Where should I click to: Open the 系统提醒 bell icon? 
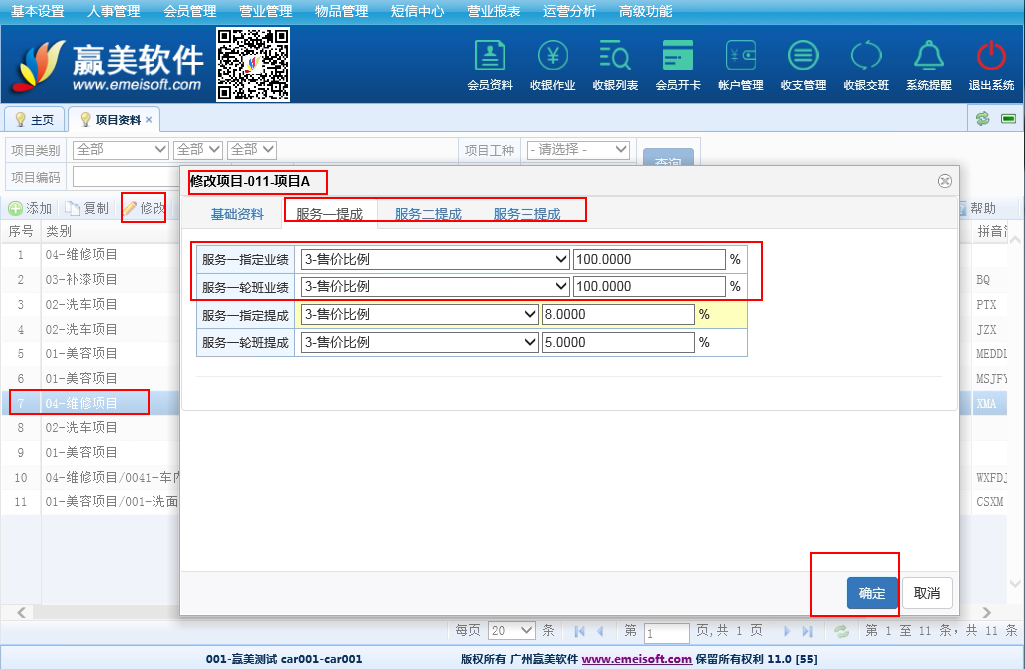point(928,56)
